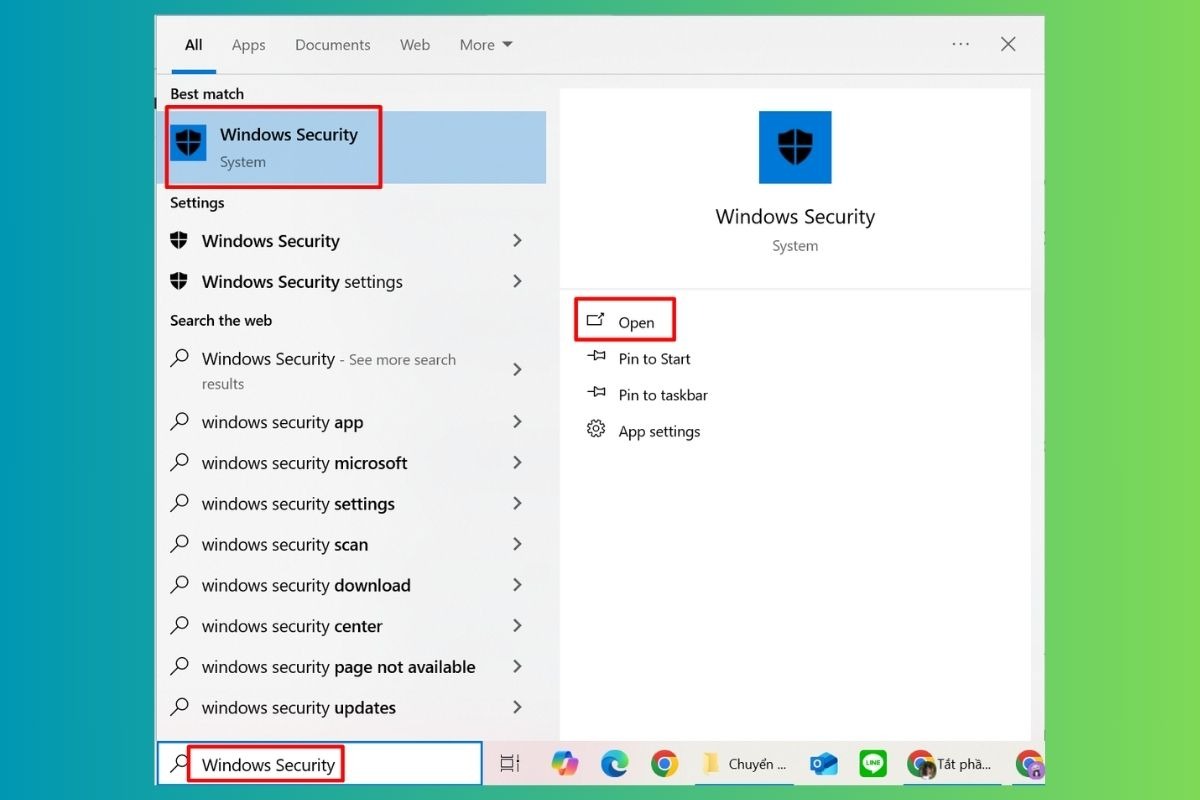Screen dimensions: 1200x800
Task: Open Outlook from the taskbar
Action: coord(823,764)
